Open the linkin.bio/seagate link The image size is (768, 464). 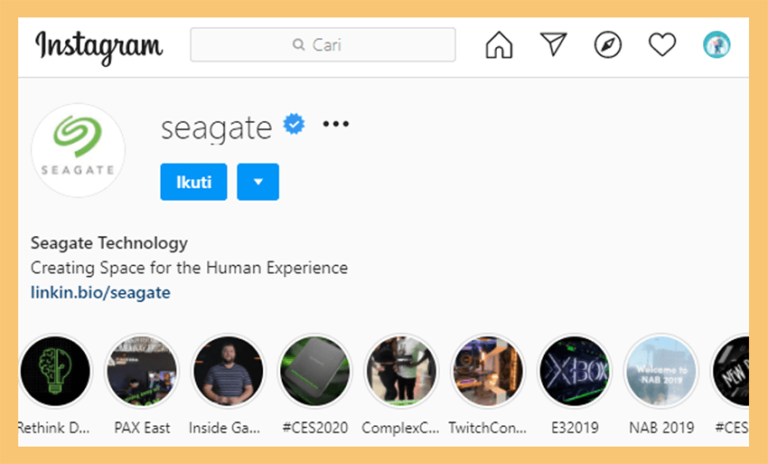coord(100,293)
